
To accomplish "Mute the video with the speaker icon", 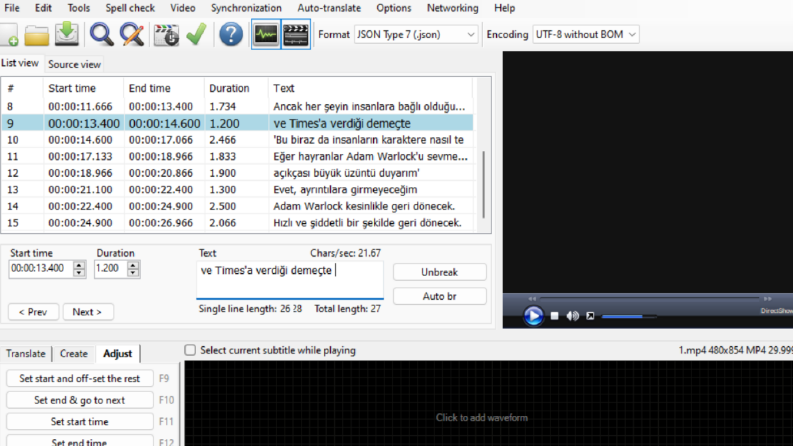I will pyautogui.click(x=572, y=316).
